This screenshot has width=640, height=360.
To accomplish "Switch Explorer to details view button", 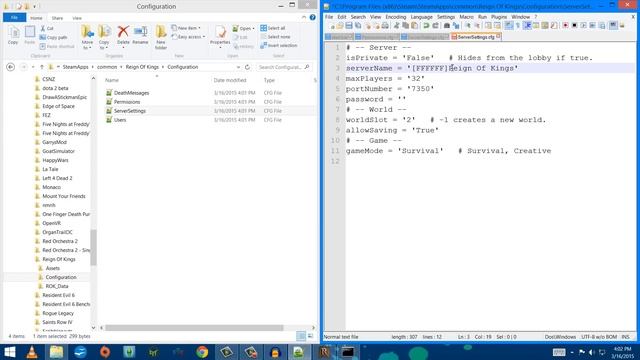I will pos(301,336).
